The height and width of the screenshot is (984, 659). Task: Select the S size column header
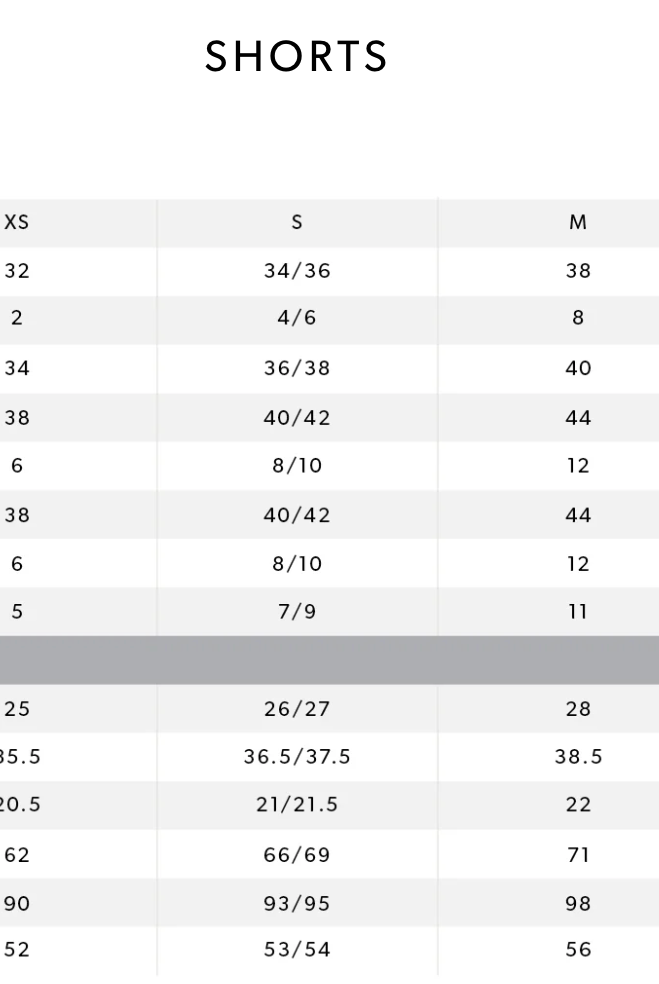point(297,222)
